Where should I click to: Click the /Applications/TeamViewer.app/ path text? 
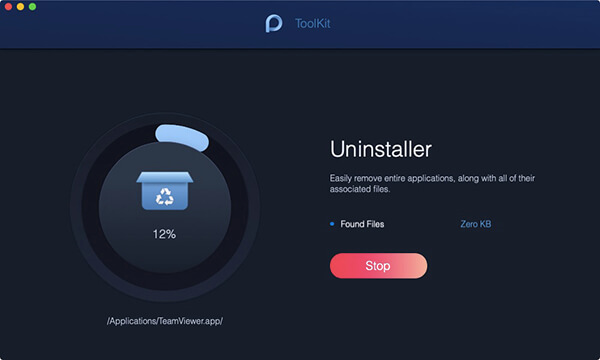click(165, 321)
